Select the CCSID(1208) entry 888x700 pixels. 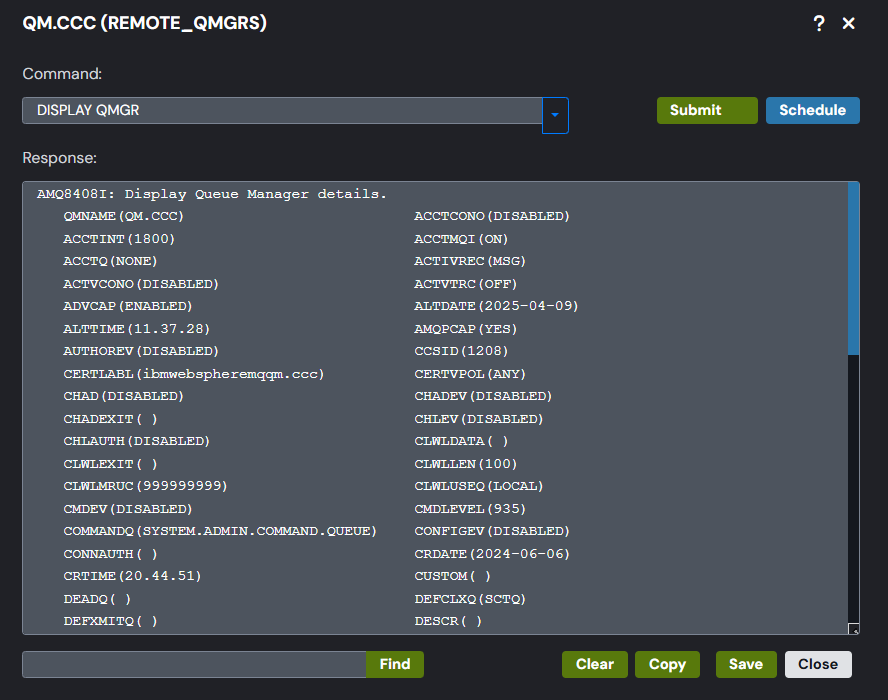tap(461, 351)
